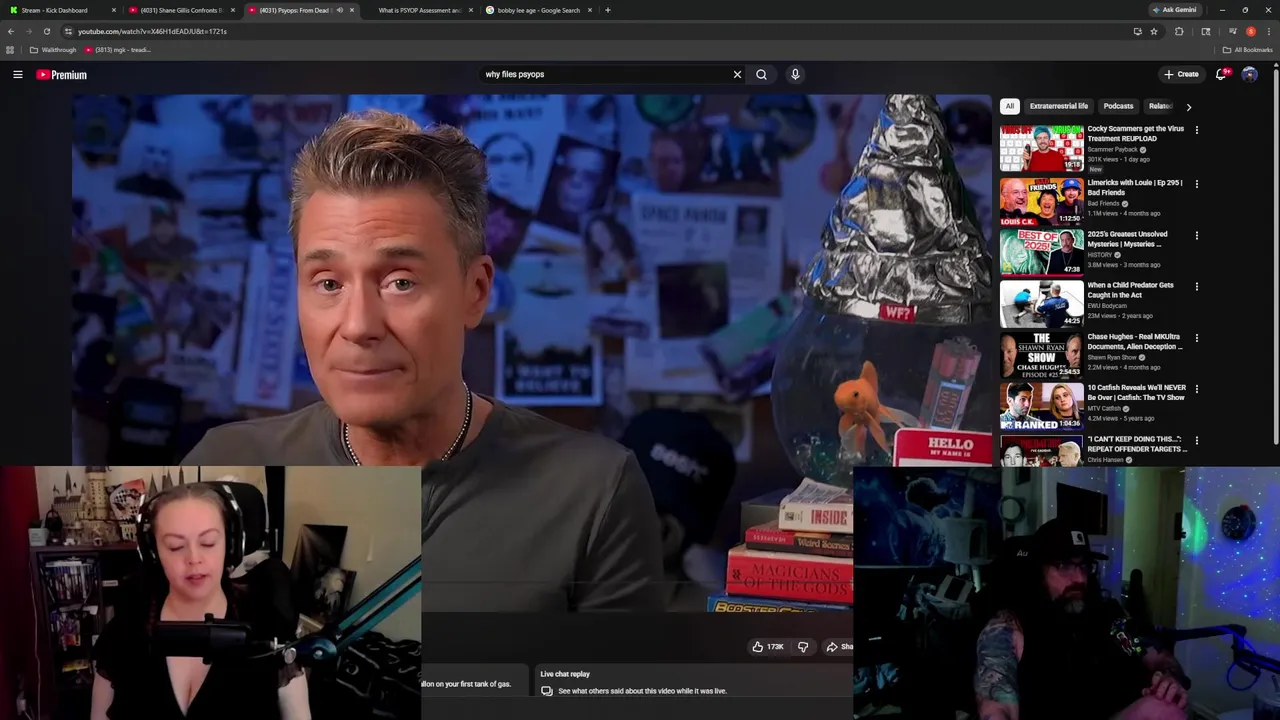Open options for 'I CAN'T KEEP DOING THIS' video
Image resolution: width=1280 pixels, height=720 pixels.
point(1196,440)
